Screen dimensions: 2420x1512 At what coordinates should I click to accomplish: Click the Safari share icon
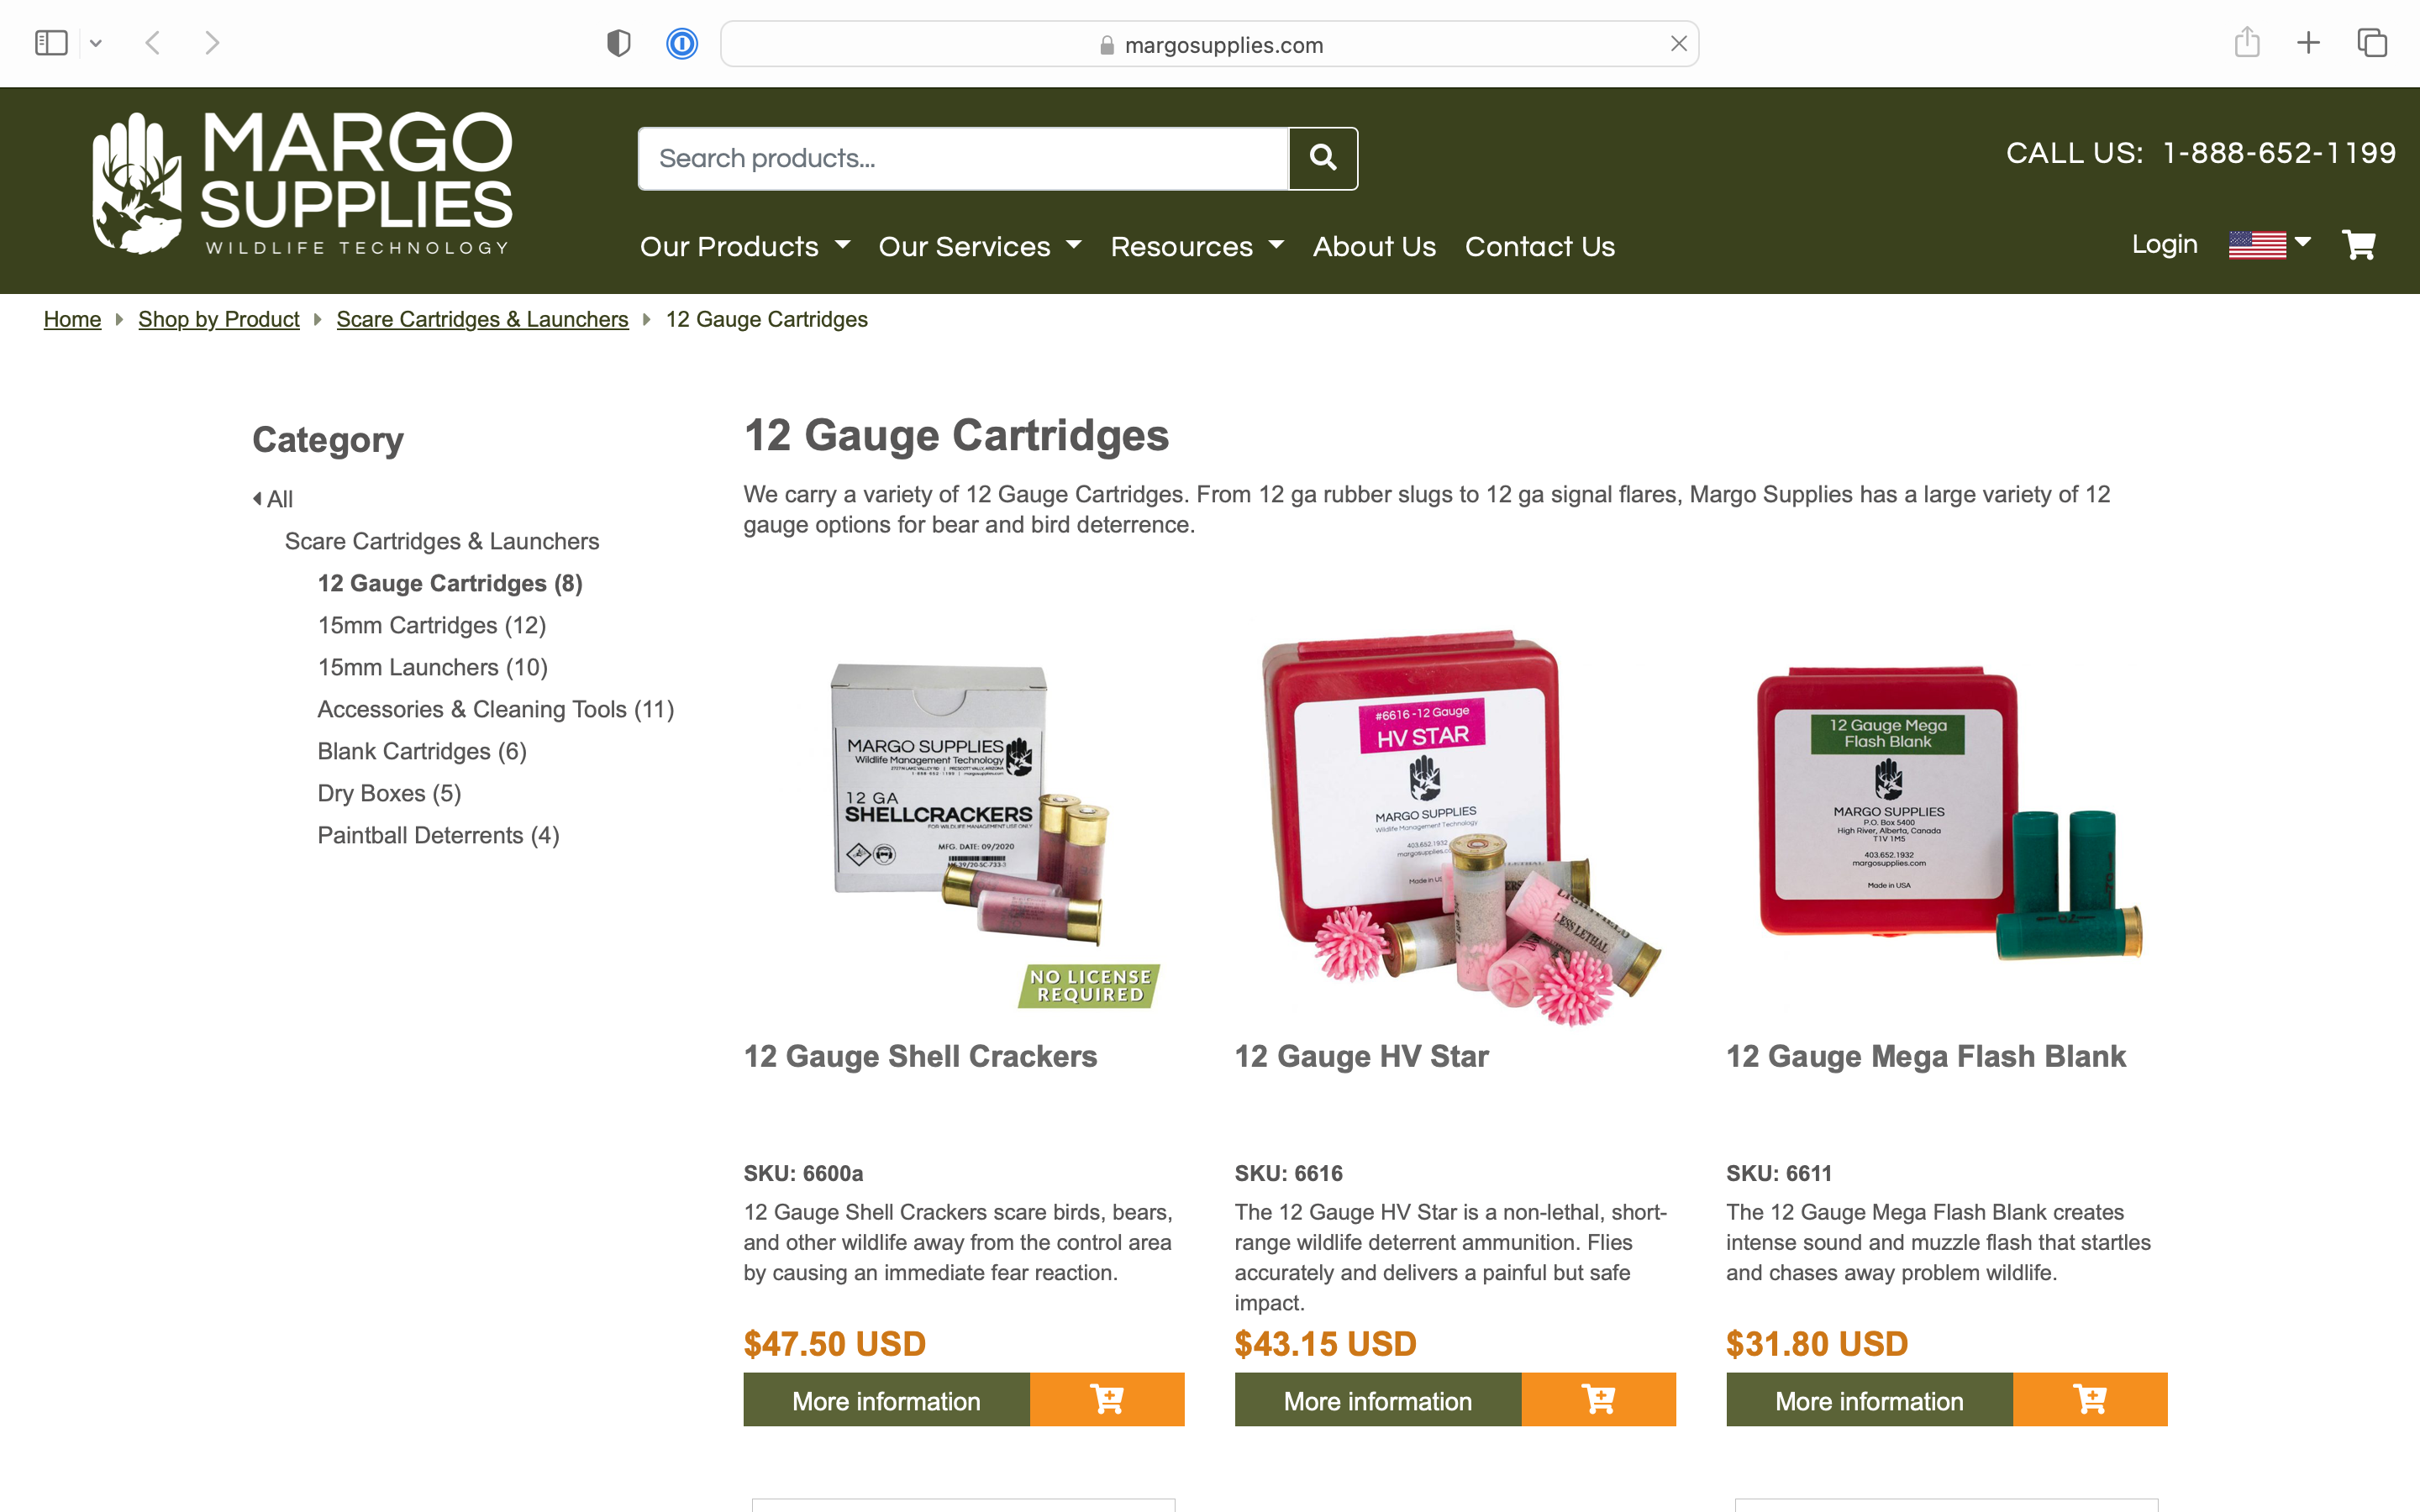tap(2246, 42)
